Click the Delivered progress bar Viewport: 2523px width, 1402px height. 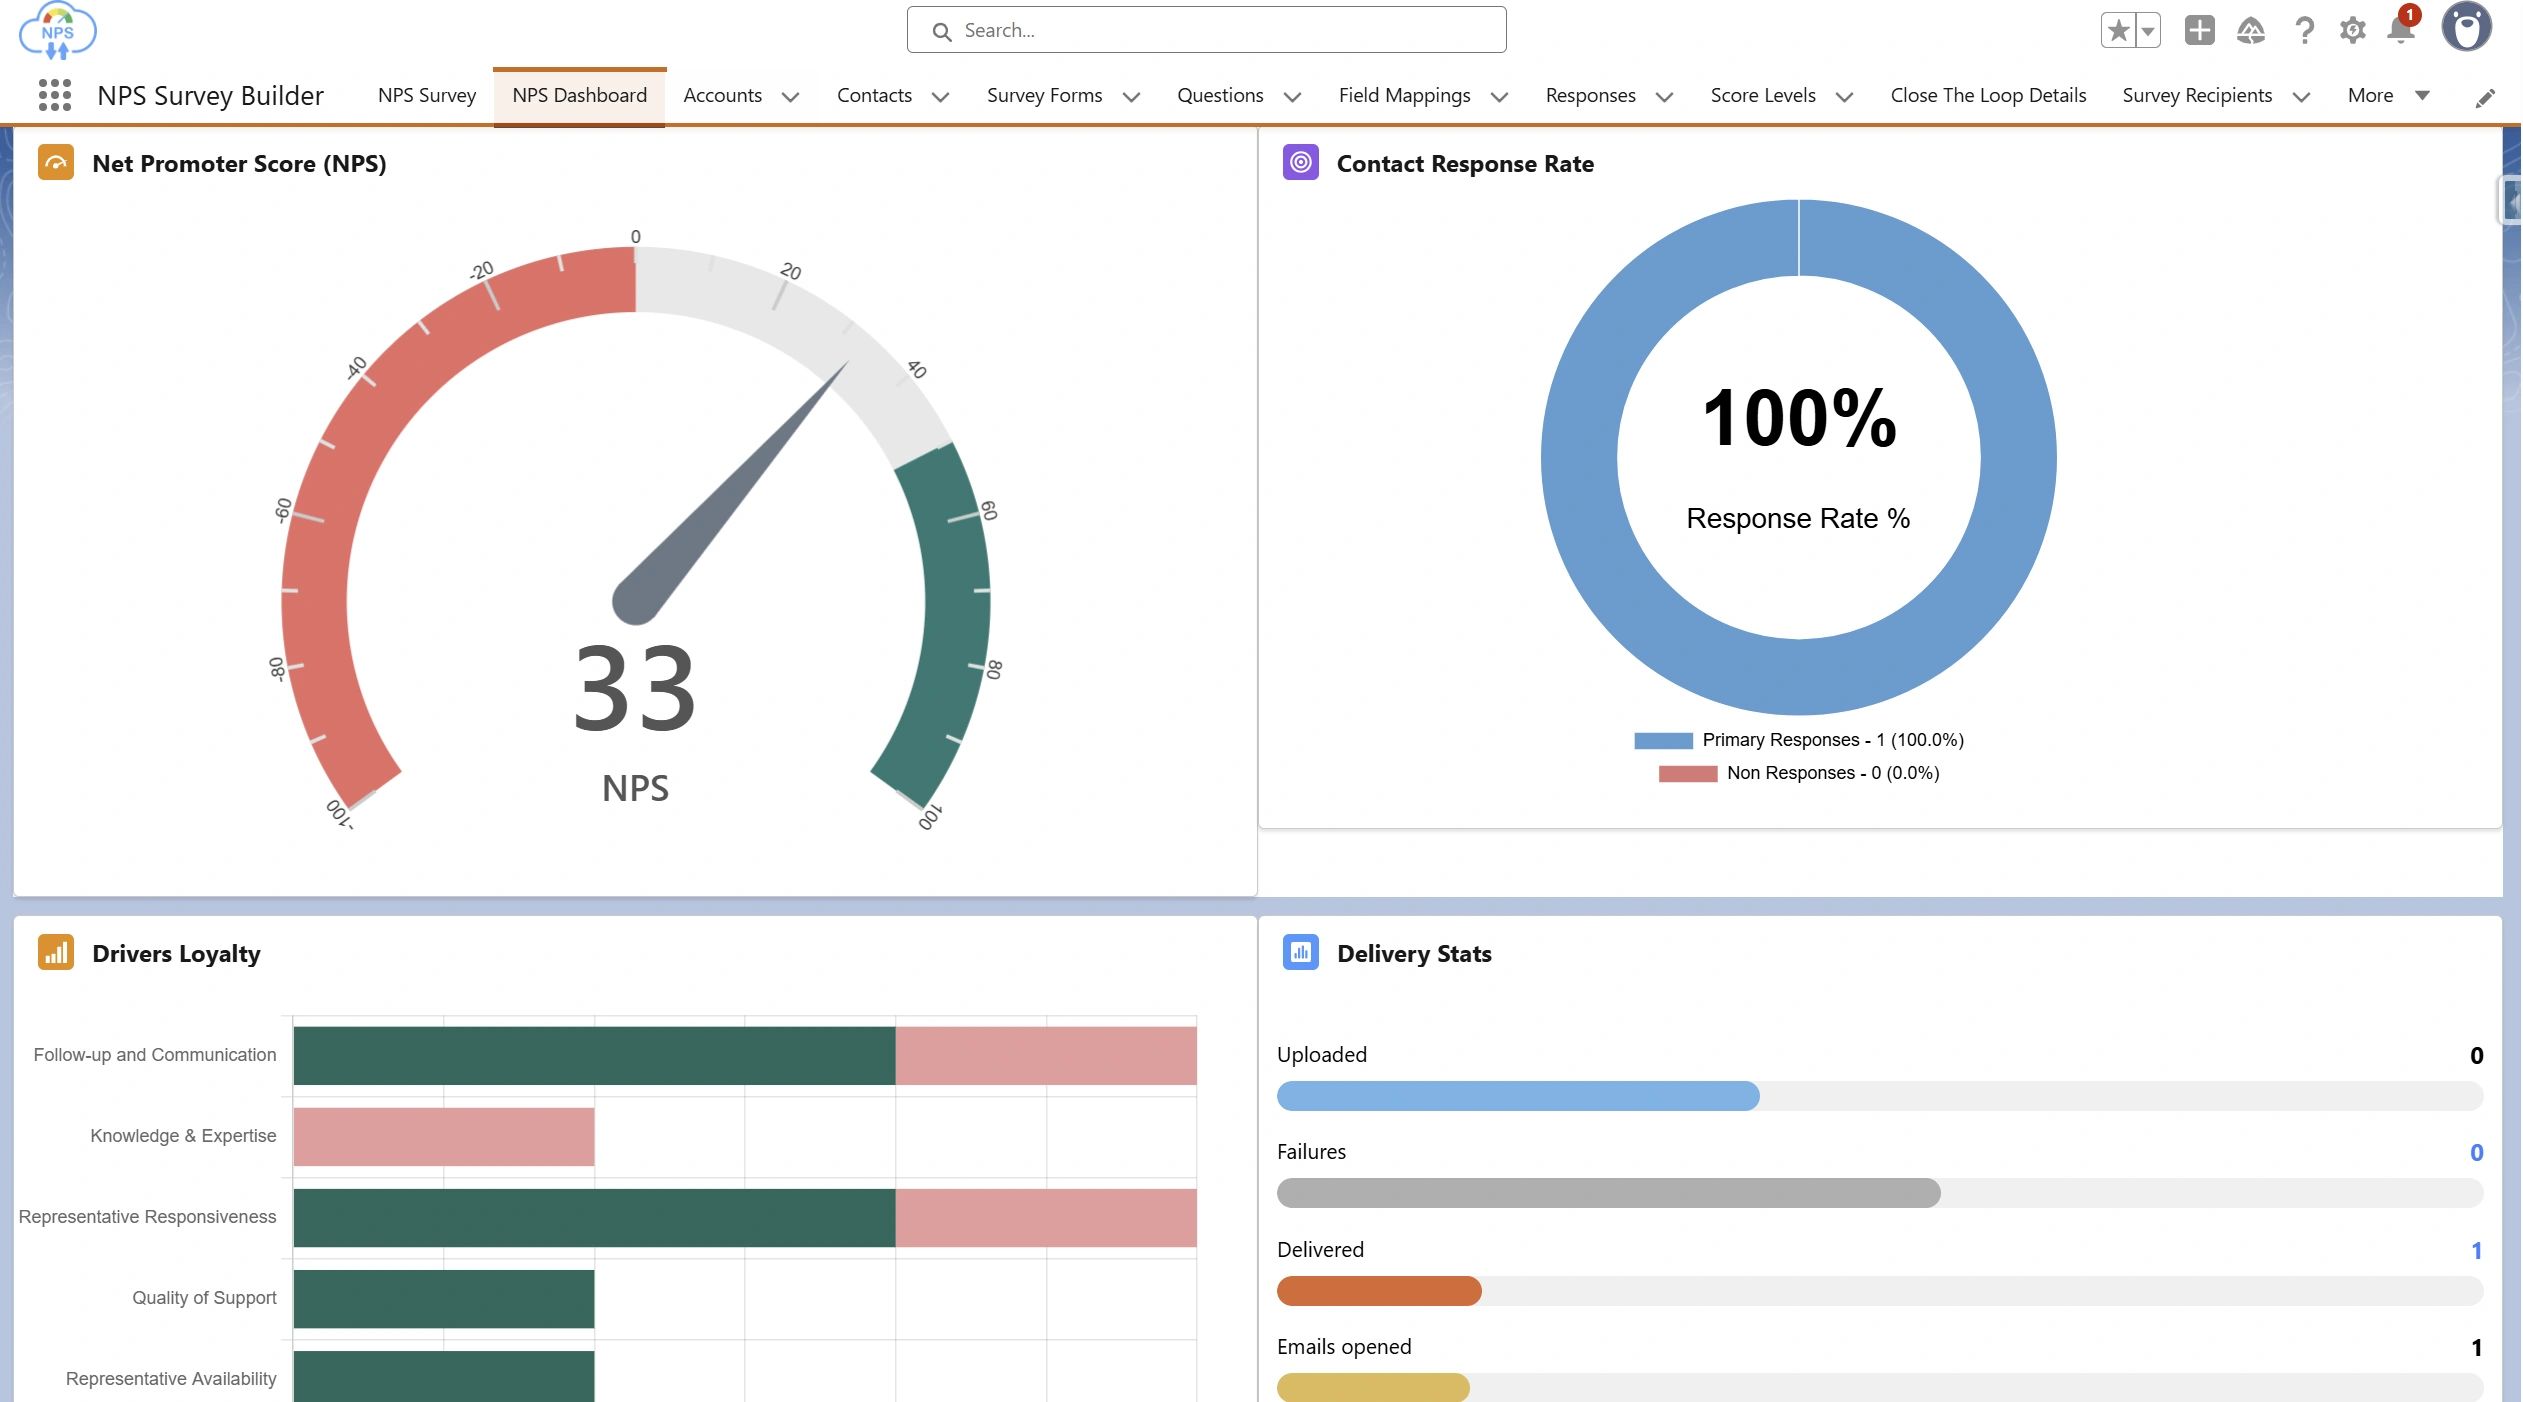tap(1879, 1291)
